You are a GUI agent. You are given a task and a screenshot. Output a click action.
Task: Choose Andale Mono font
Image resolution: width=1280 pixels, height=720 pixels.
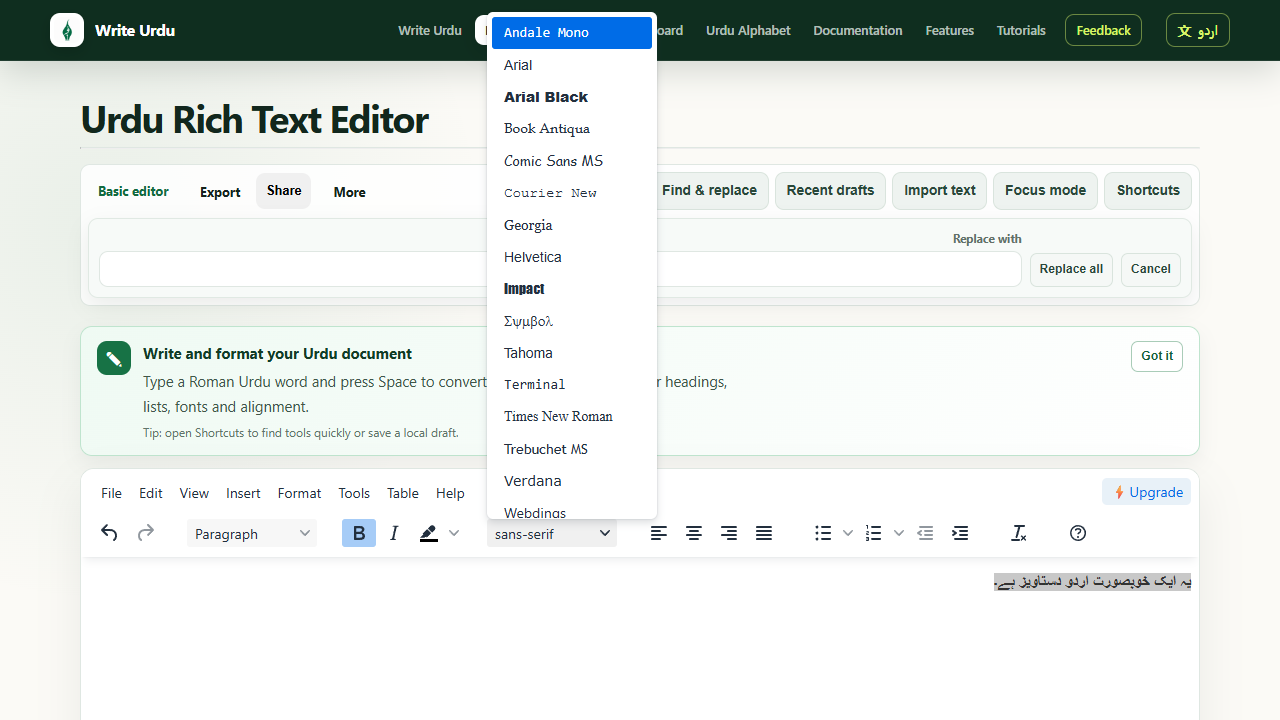pos(572,33)
